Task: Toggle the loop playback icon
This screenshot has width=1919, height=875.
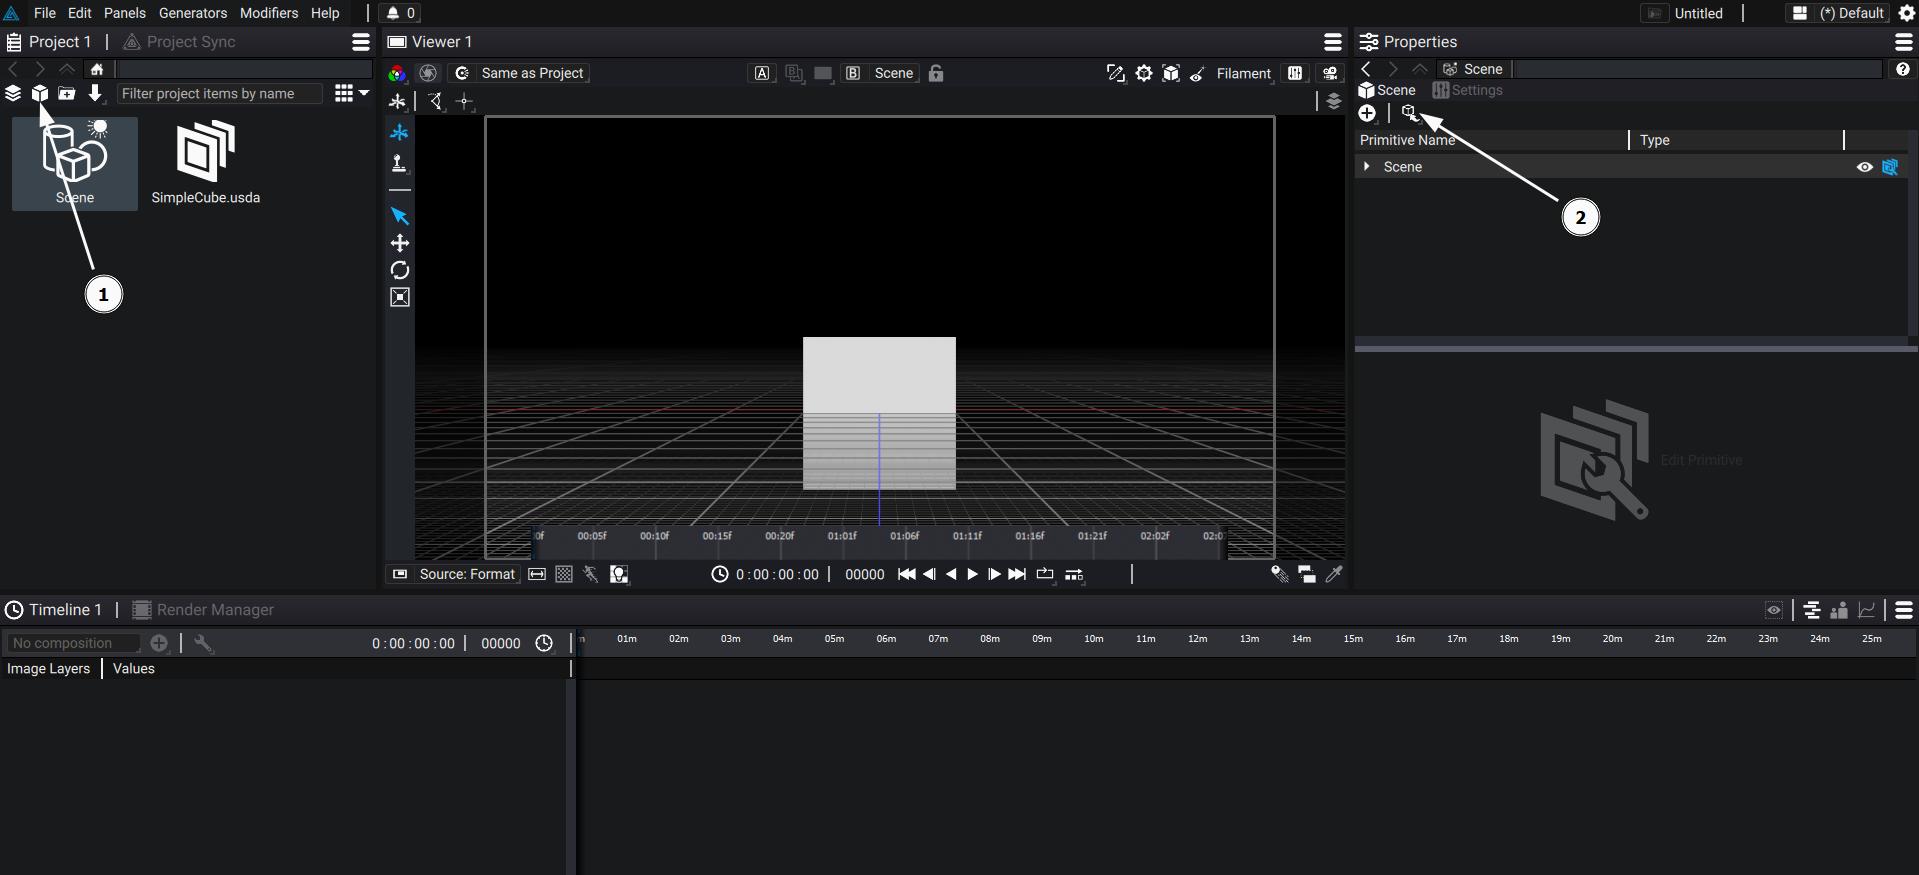Action: point(1045,574)
